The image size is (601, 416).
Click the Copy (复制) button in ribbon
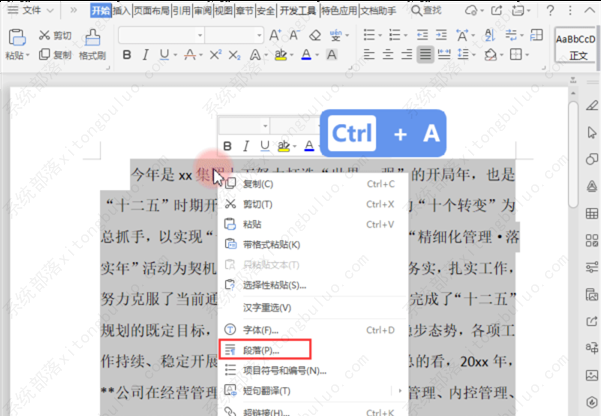55,54
